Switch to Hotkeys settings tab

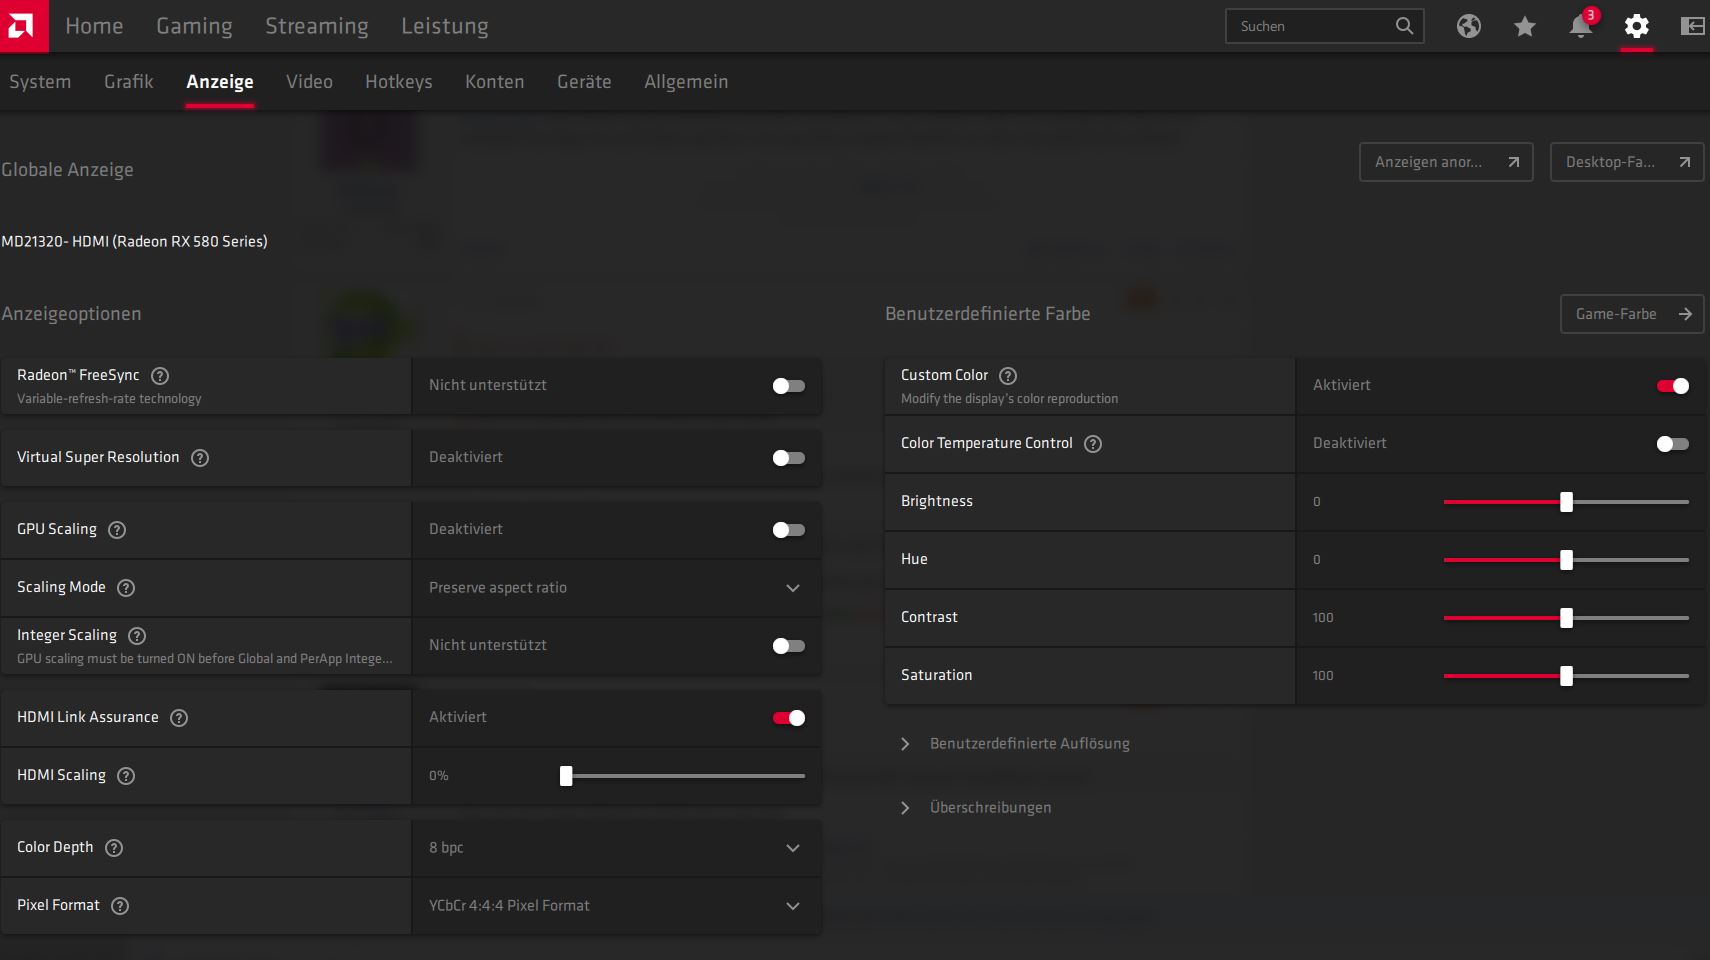click(399, 82)
